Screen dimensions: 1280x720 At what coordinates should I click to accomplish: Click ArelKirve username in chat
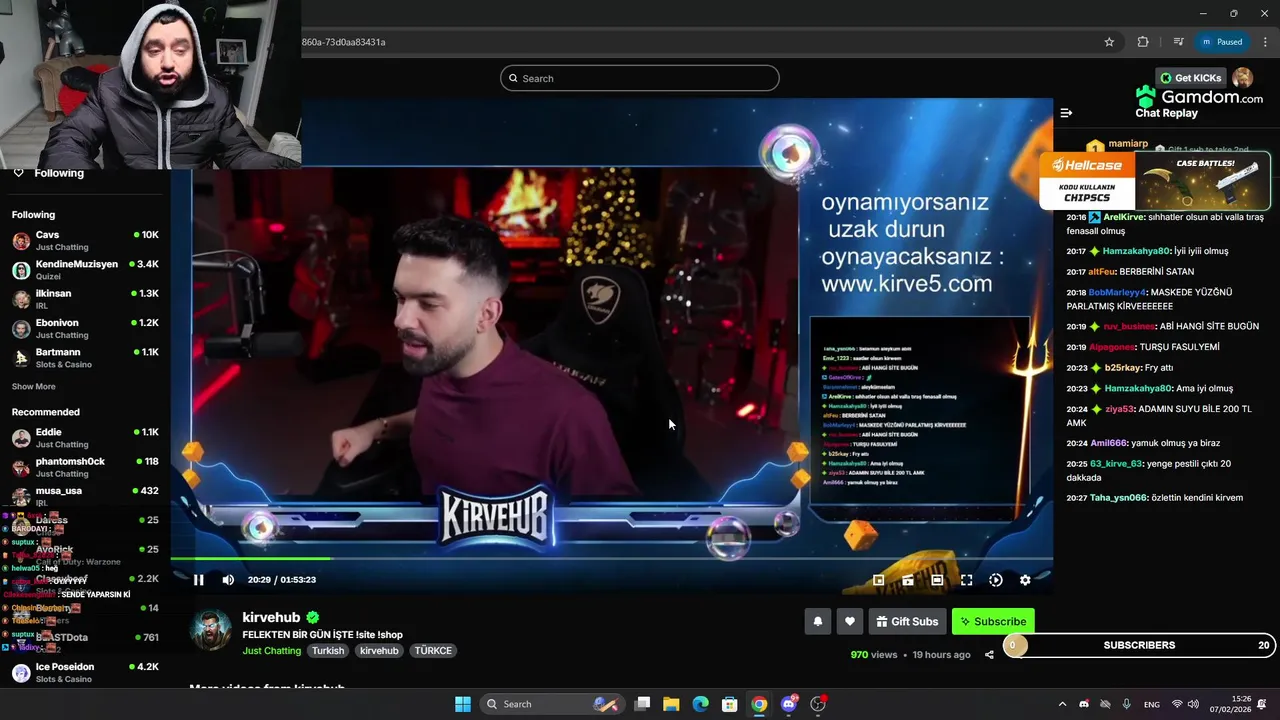(1124, 217)
